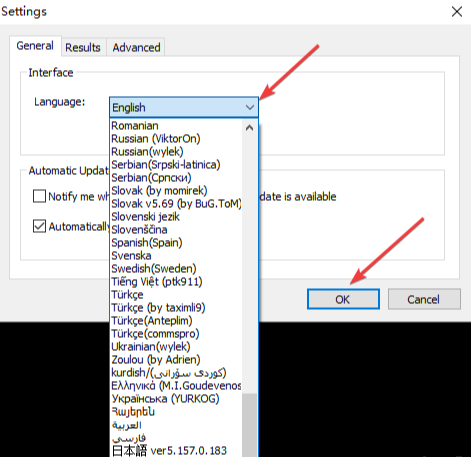The width and height of the screenshot is (471, 457).
Task: Switch to the Advanced tab
Action: [x=136, y=47]
